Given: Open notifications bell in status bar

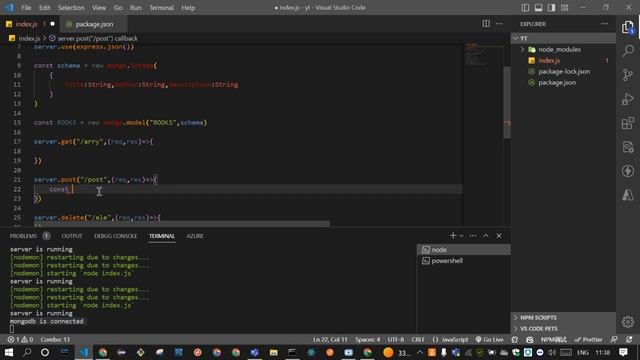Looking at the screenshot, I should click(629, 340).
